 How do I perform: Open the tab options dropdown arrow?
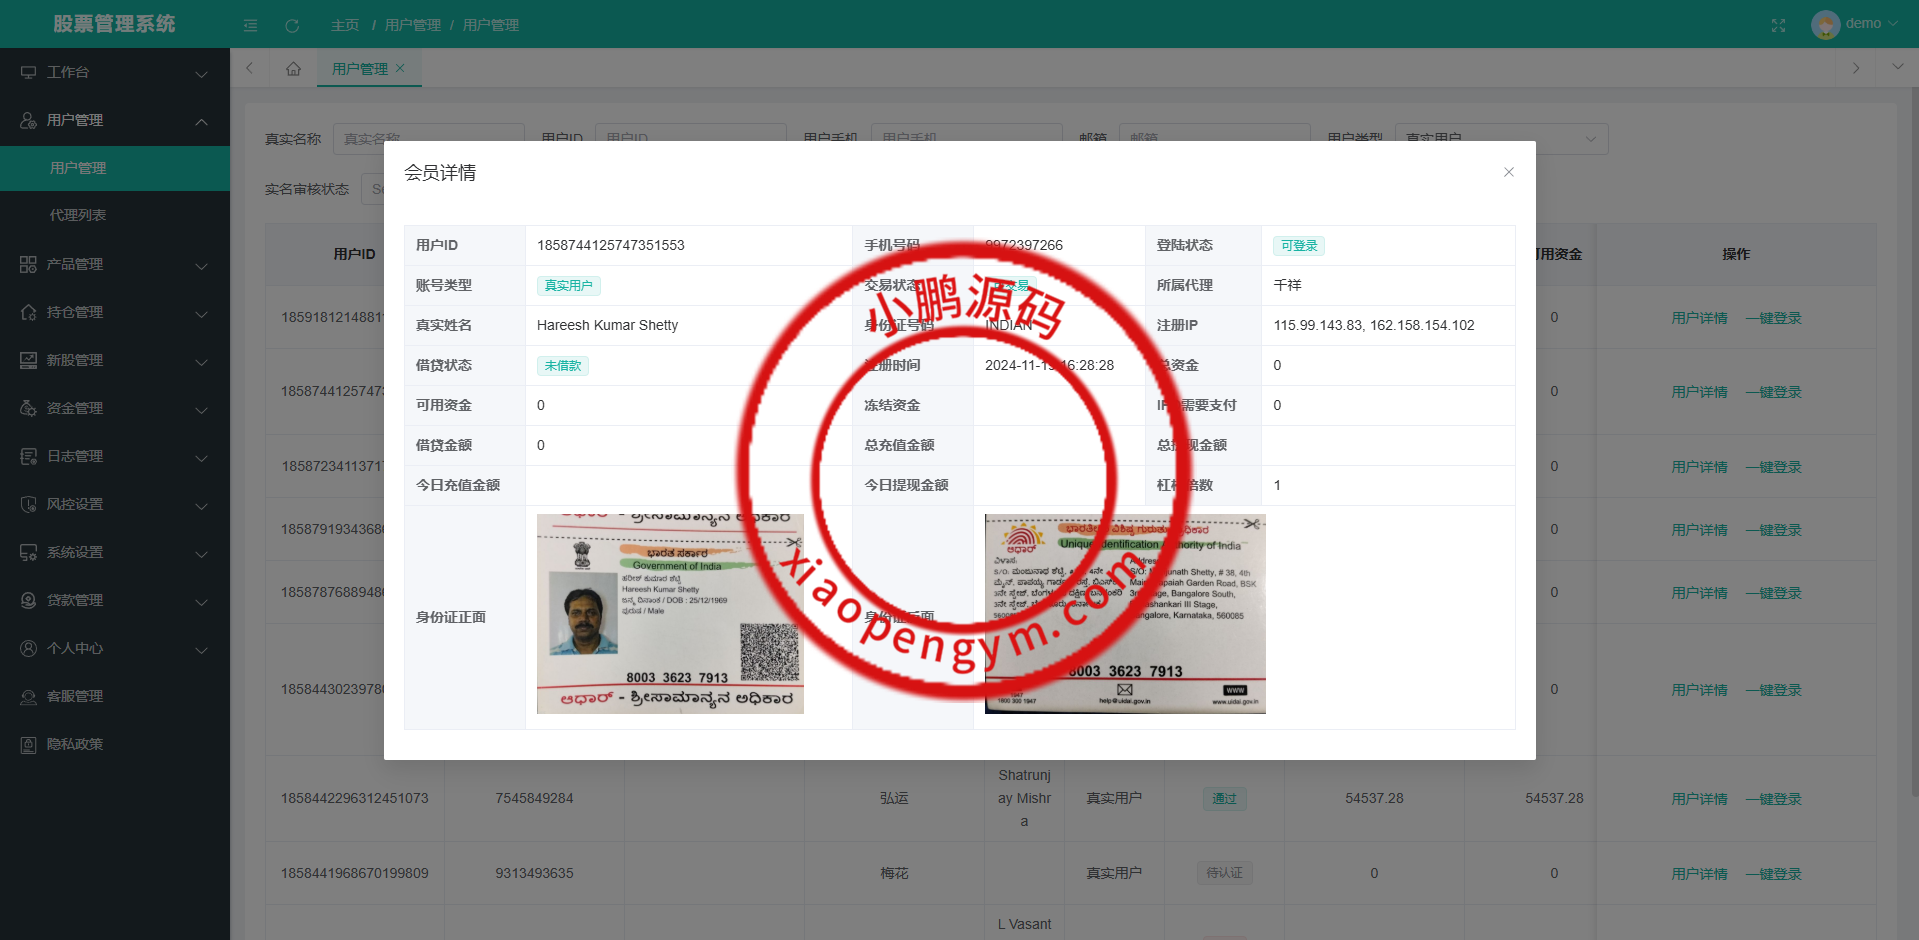1897,67
